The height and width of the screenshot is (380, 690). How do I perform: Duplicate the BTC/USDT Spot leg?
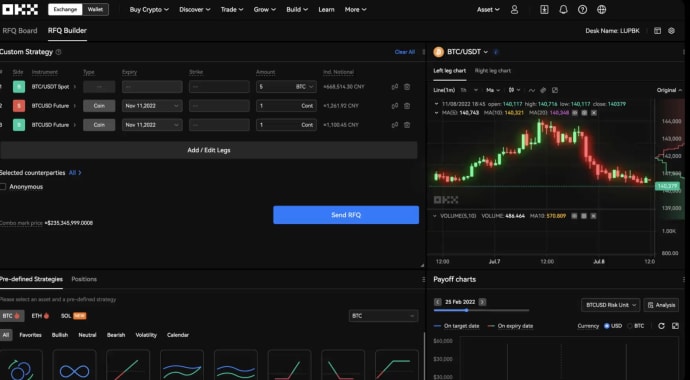pos(395,87)
